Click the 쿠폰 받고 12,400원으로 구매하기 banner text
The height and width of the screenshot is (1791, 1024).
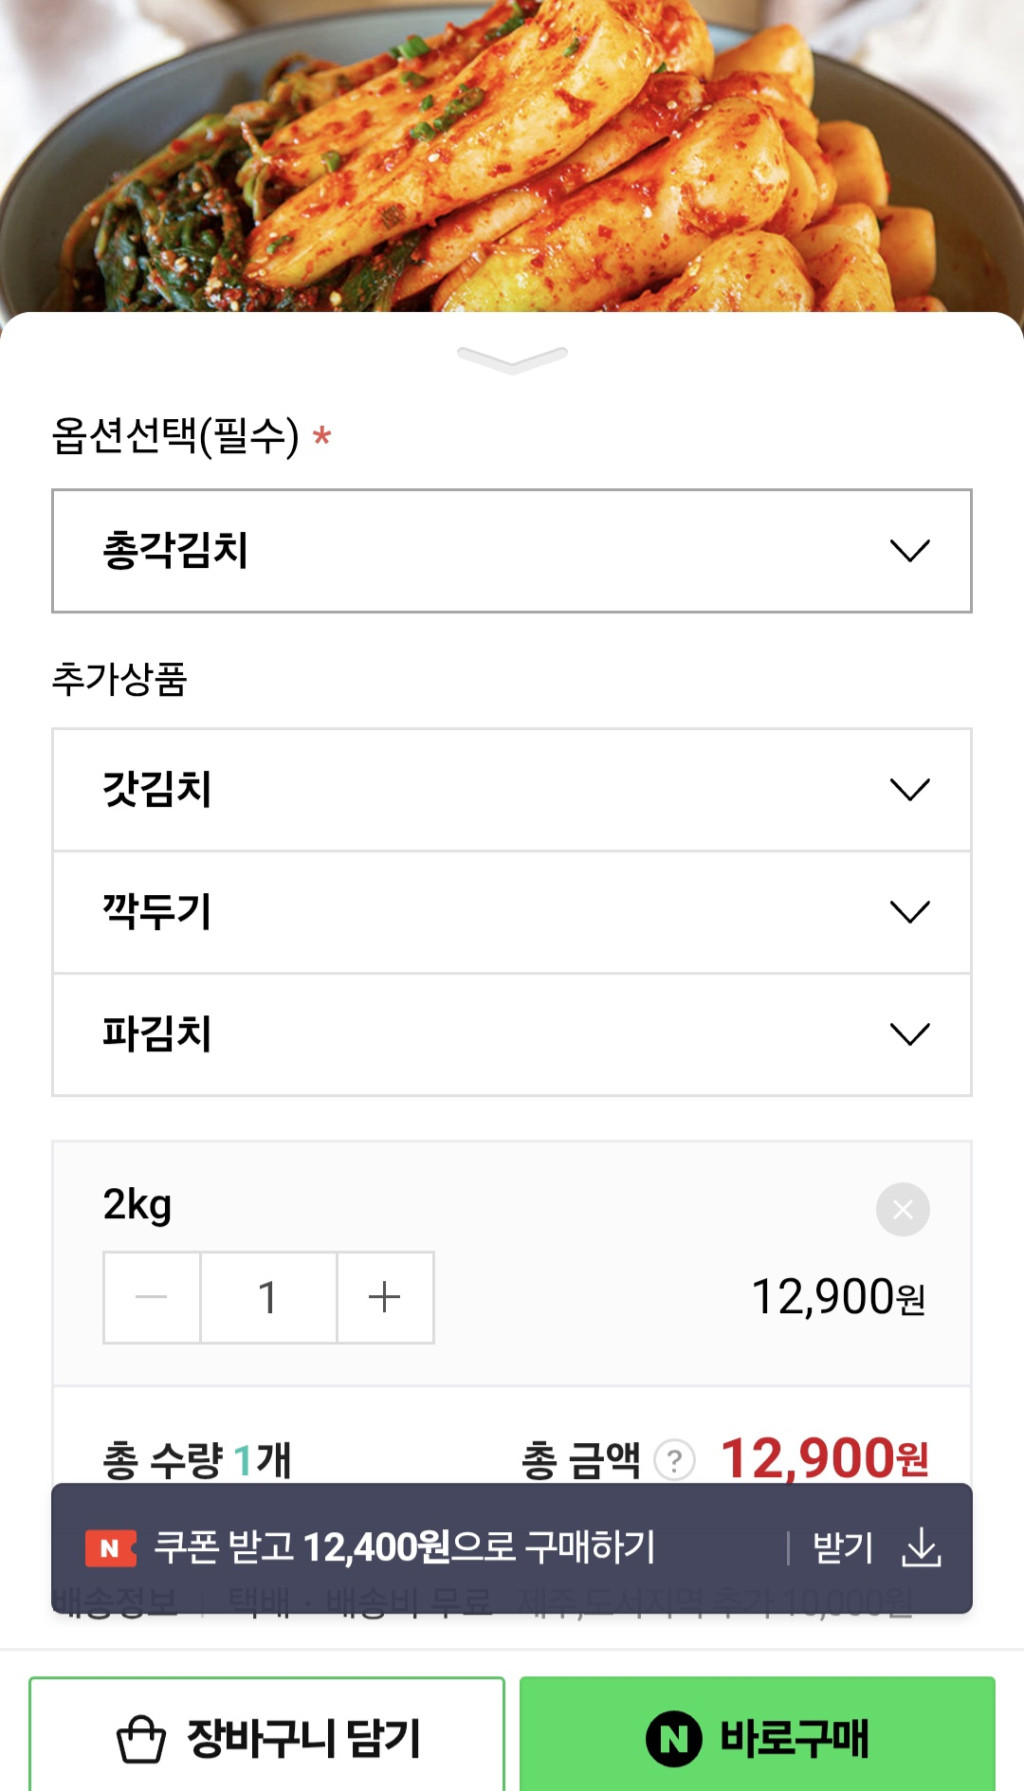[x=404, y=1547]
